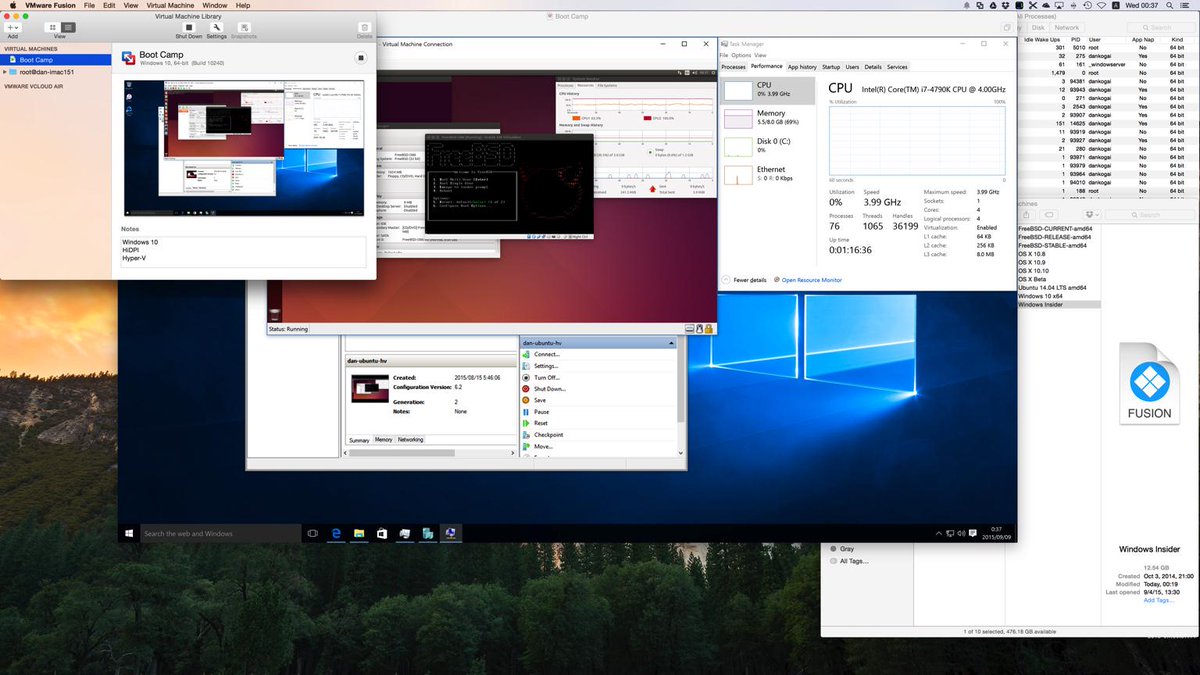Click Add Tags... in preview pane
Image resolution: width=1200 pixels, height=675 pixels.
(x=1161, y=600)
